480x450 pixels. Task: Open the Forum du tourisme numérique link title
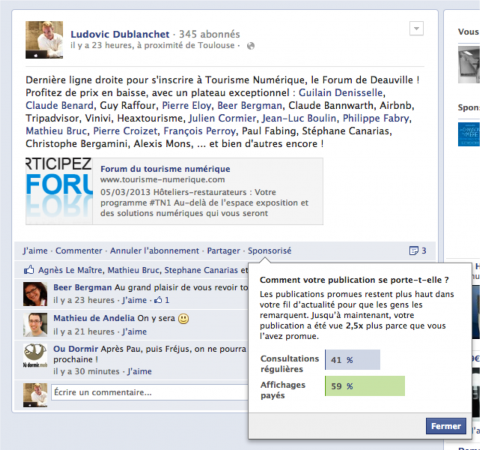tap(165, 169)
